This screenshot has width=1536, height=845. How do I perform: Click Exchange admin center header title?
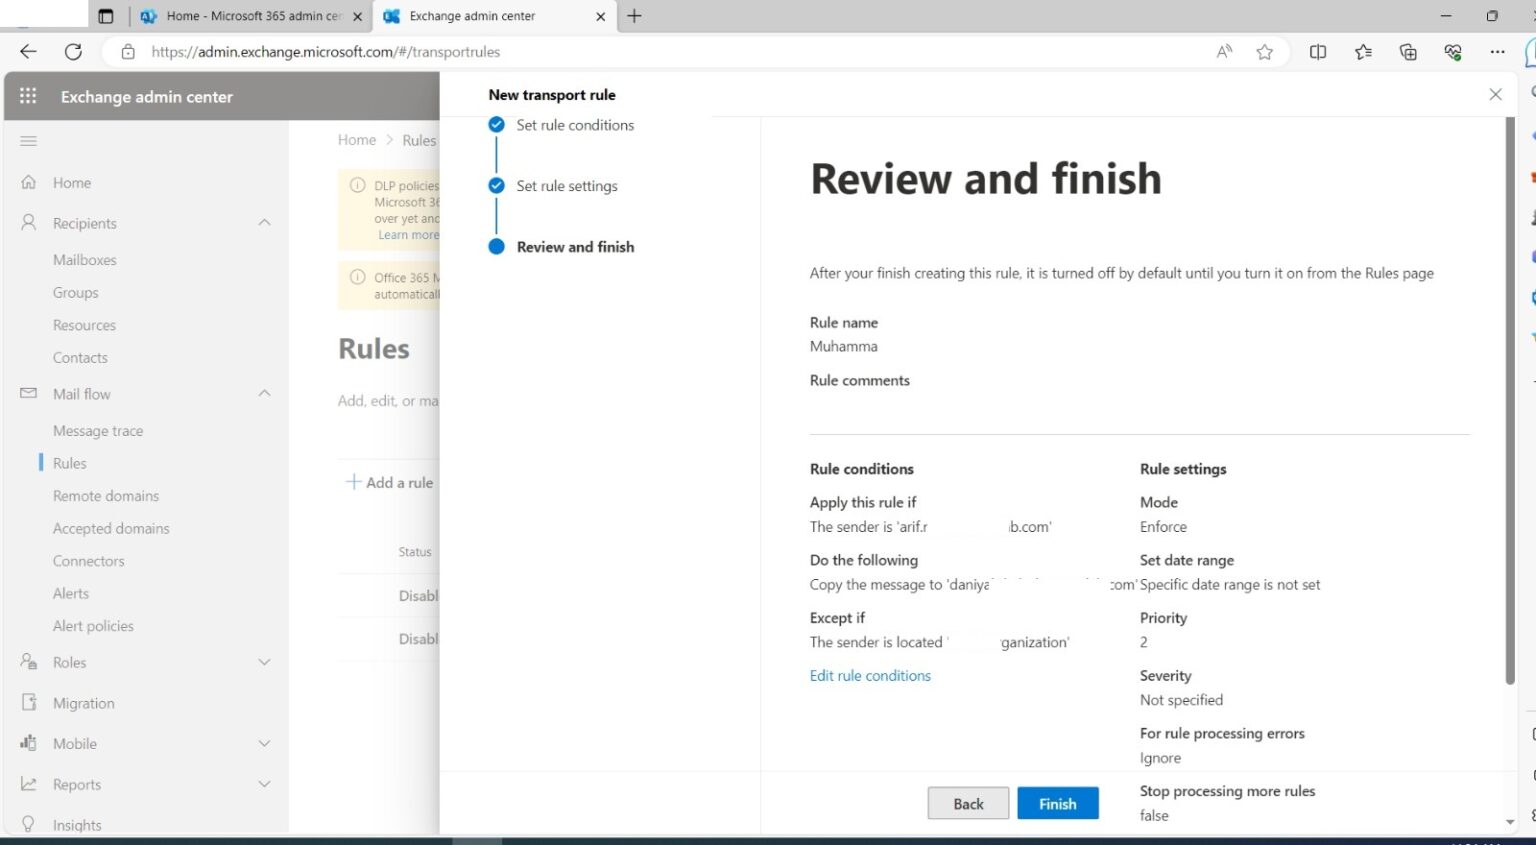pos(147,97)
